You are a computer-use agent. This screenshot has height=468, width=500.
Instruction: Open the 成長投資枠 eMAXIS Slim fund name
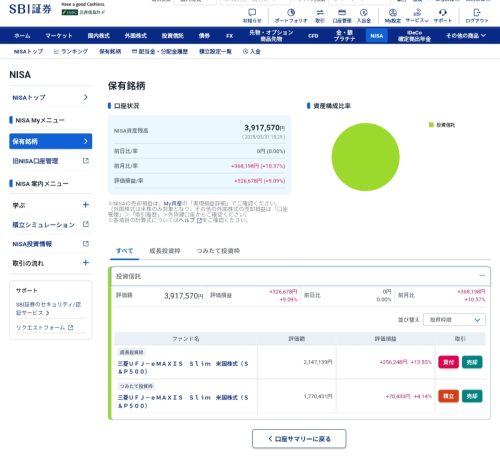coord(183,367)
